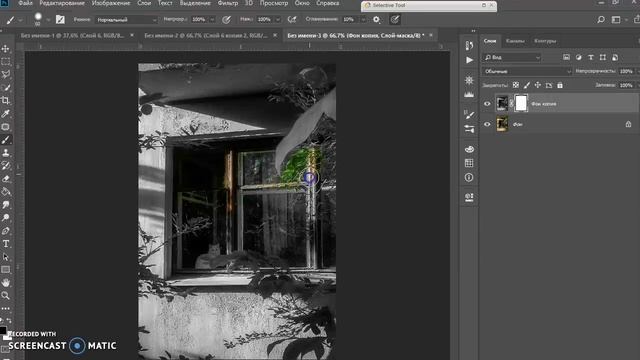Open the Histogram panel icon
The width and height of the screenshot is (640, 360).
tap(469, 94)
